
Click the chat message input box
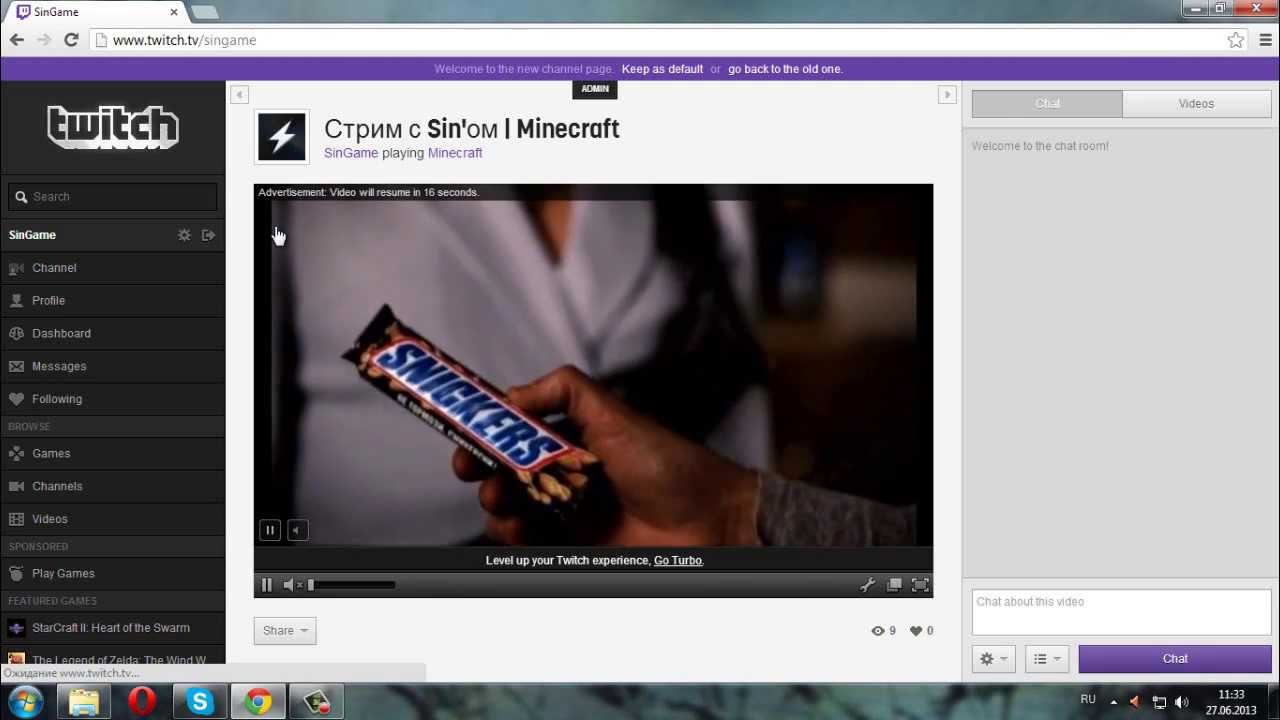[1121, 612]
